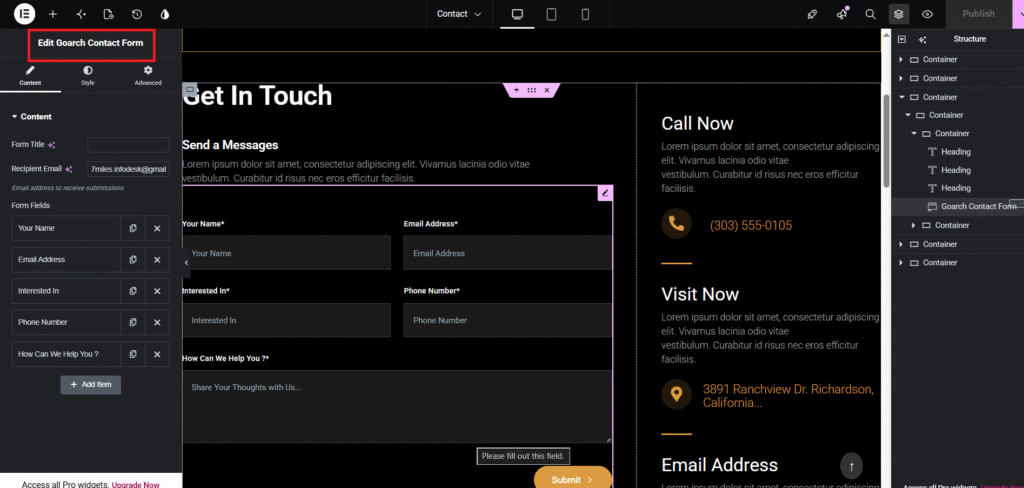Open the Your Name field item
Image resolution: width=1024 pixels, height=488 pixels.
pyautogui.click(x=66, y=229)
